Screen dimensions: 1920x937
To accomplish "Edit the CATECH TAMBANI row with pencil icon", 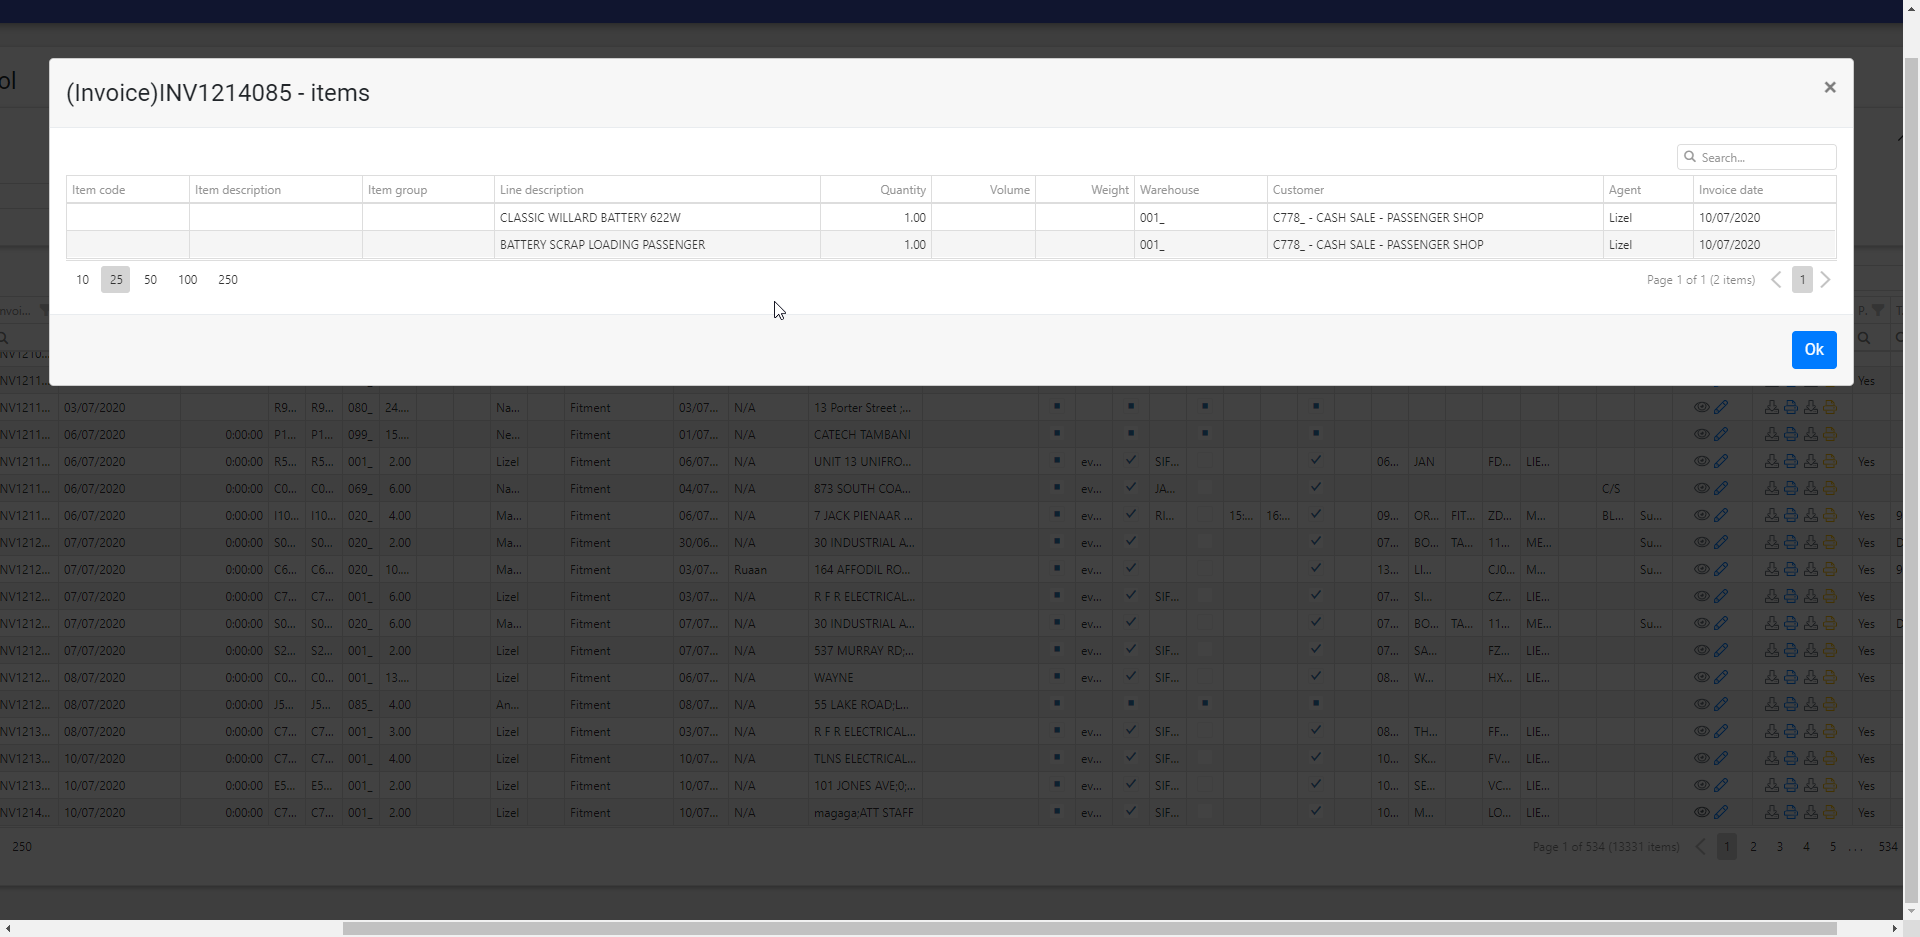I will (1721, 435).
